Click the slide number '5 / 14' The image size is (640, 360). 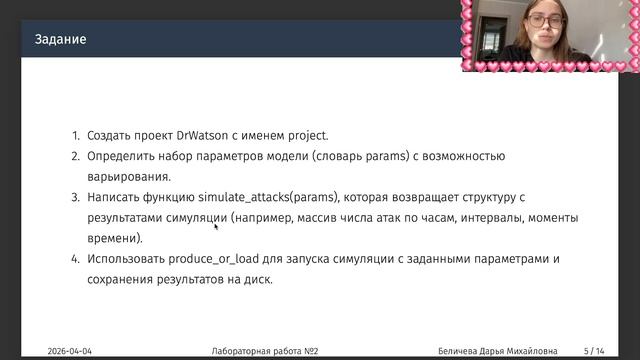tap(594, 351)
